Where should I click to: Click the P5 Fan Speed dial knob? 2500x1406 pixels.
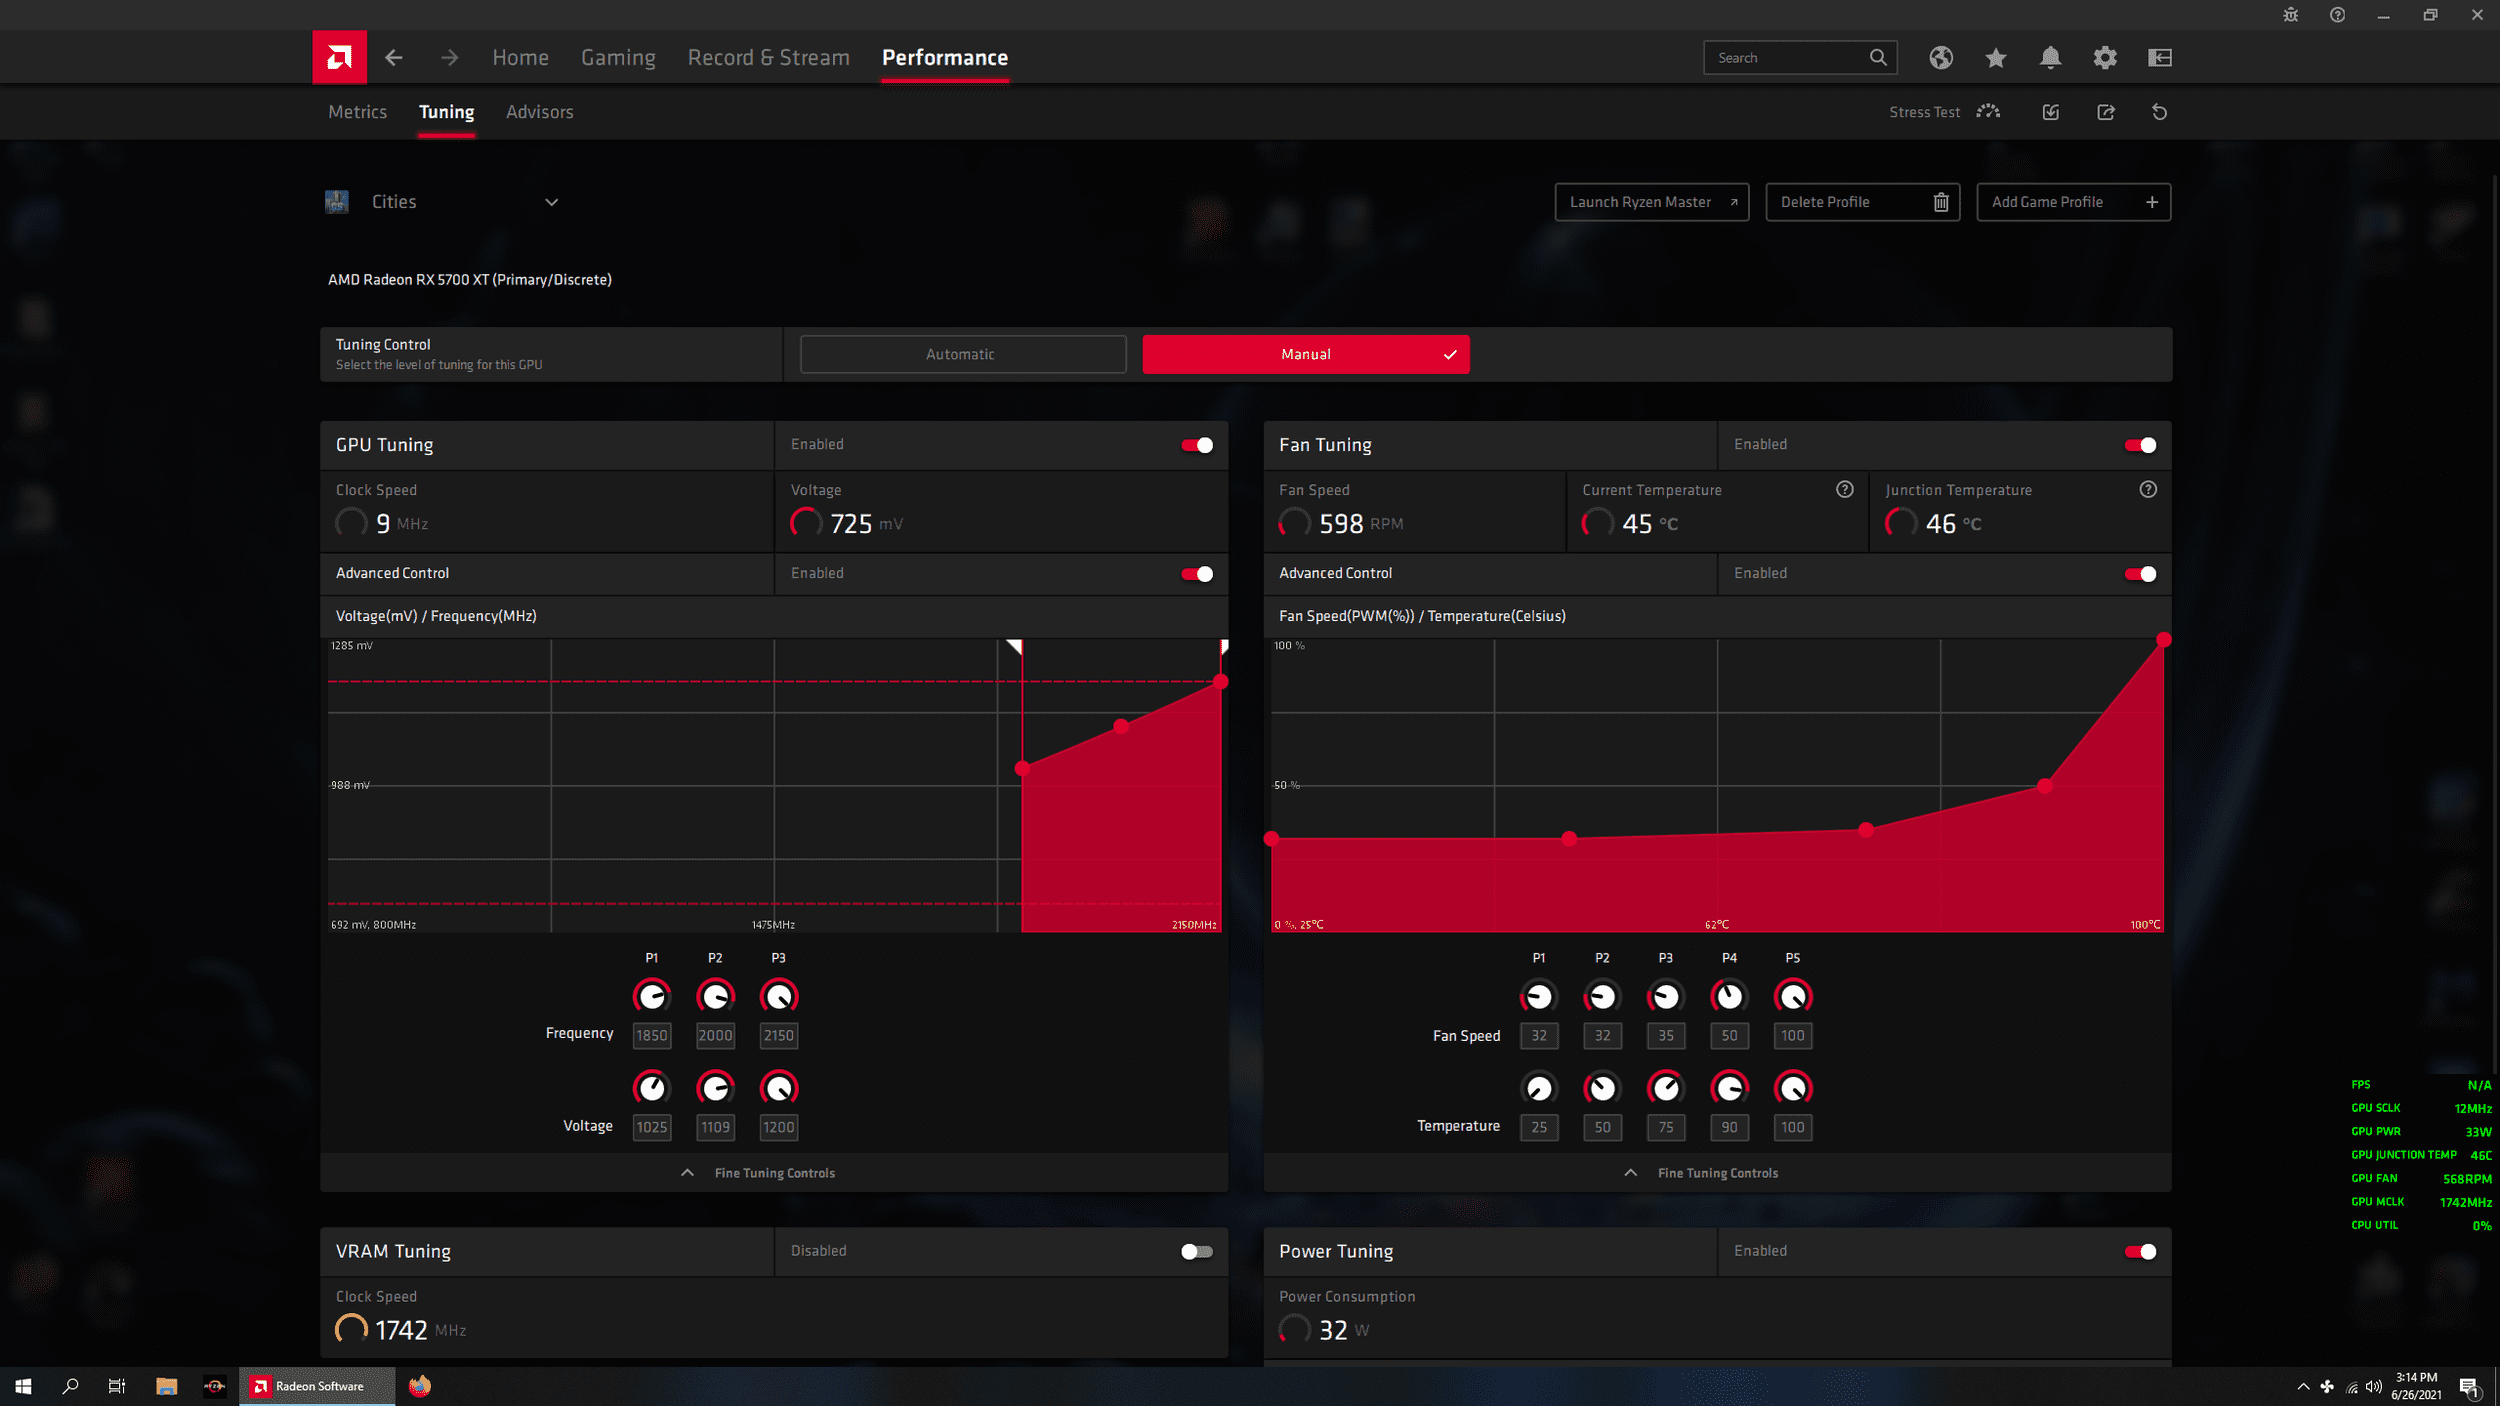pos(1793,996)
